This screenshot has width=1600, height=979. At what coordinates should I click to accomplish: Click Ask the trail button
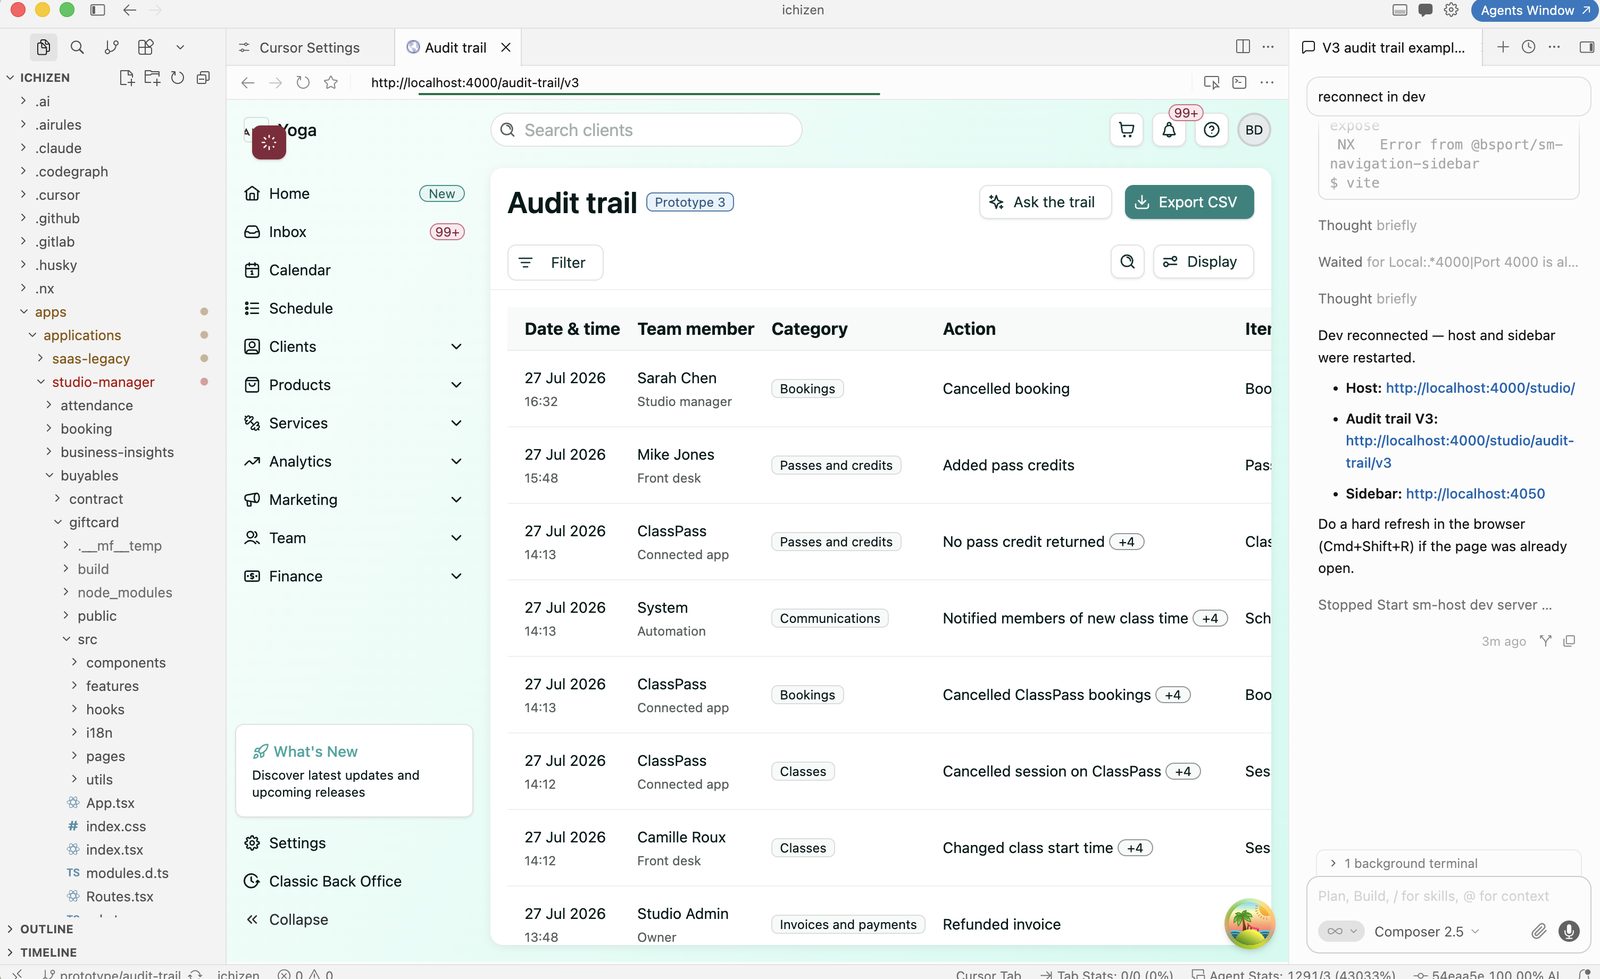(x=1045, y=202)
